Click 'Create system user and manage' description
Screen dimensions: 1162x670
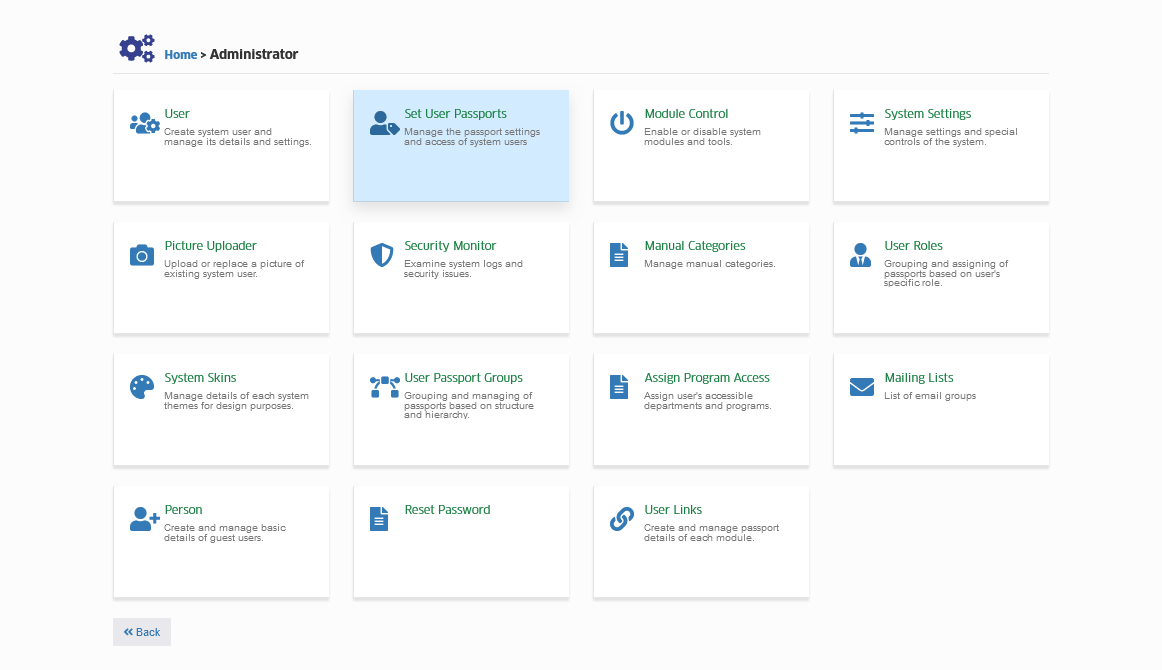237,137
